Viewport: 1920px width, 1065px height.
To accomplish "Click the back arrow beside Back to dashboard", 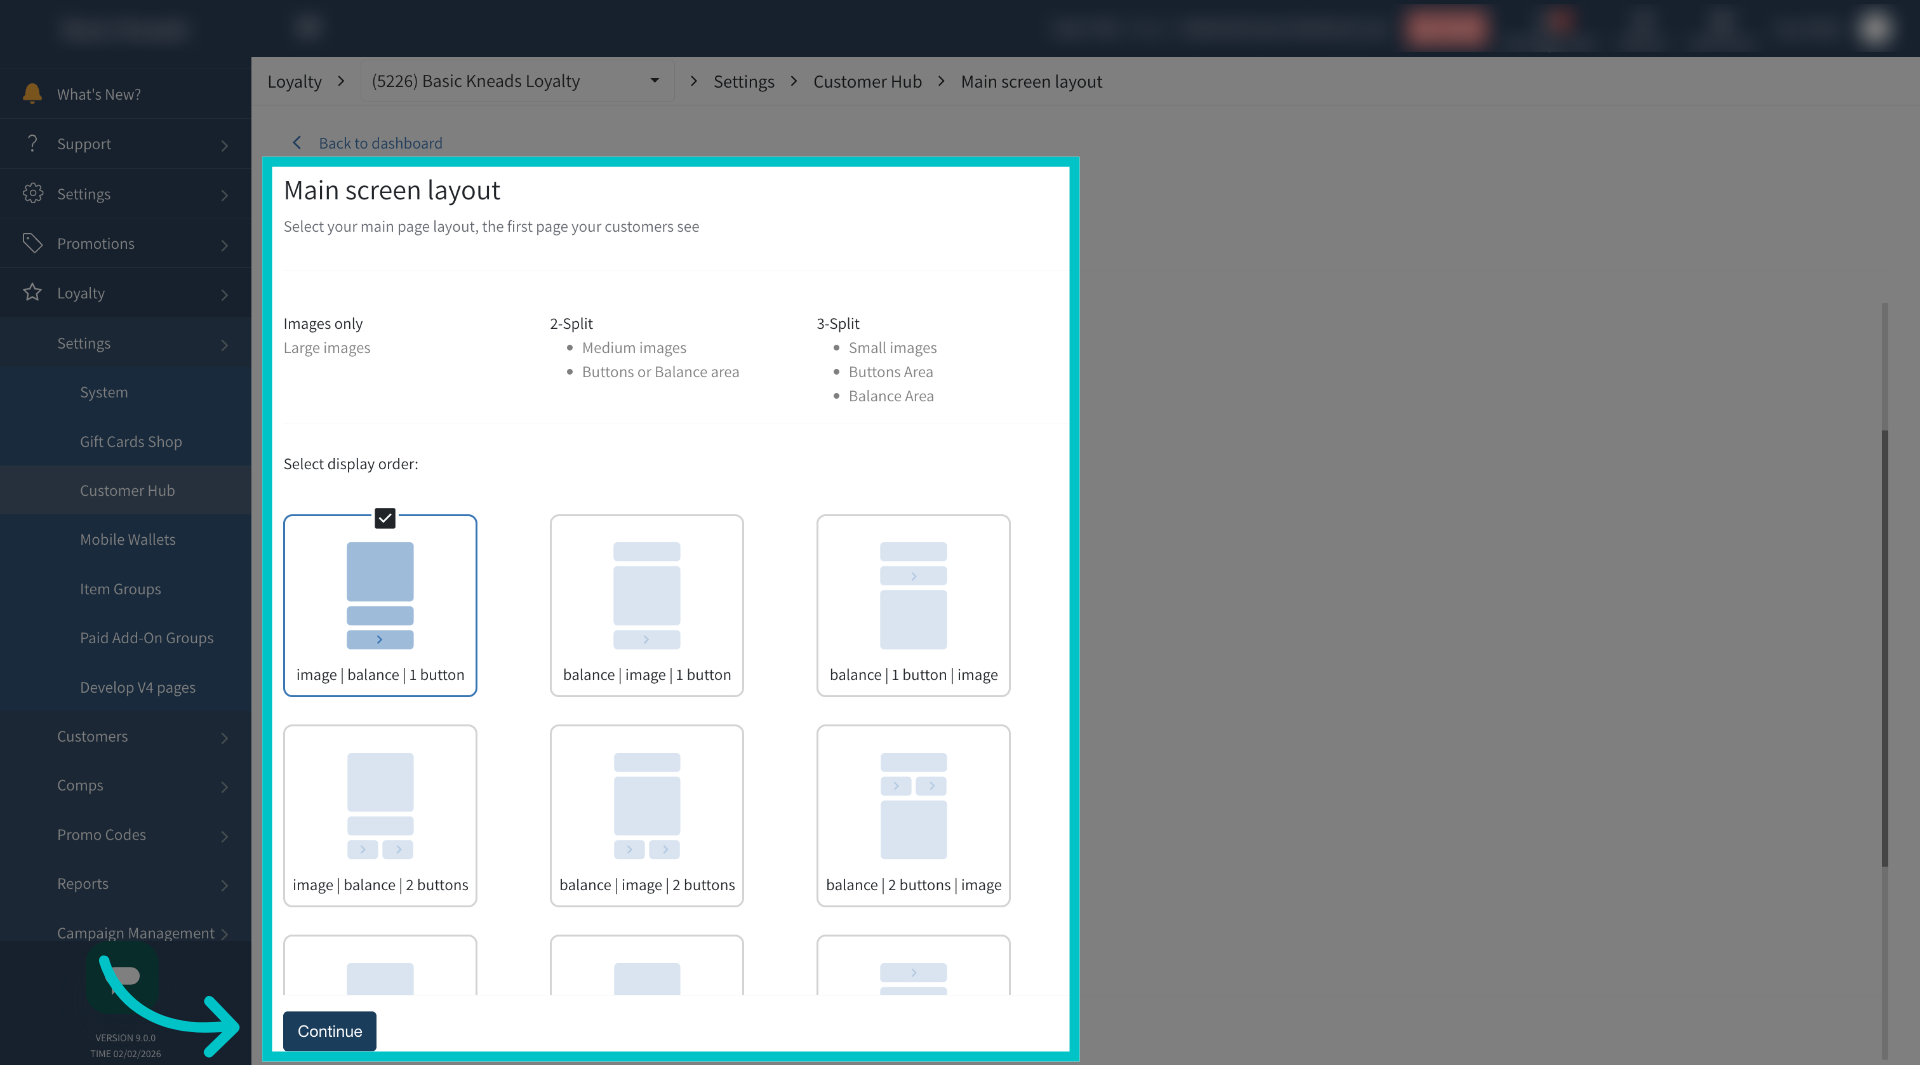I will [296, 143].
